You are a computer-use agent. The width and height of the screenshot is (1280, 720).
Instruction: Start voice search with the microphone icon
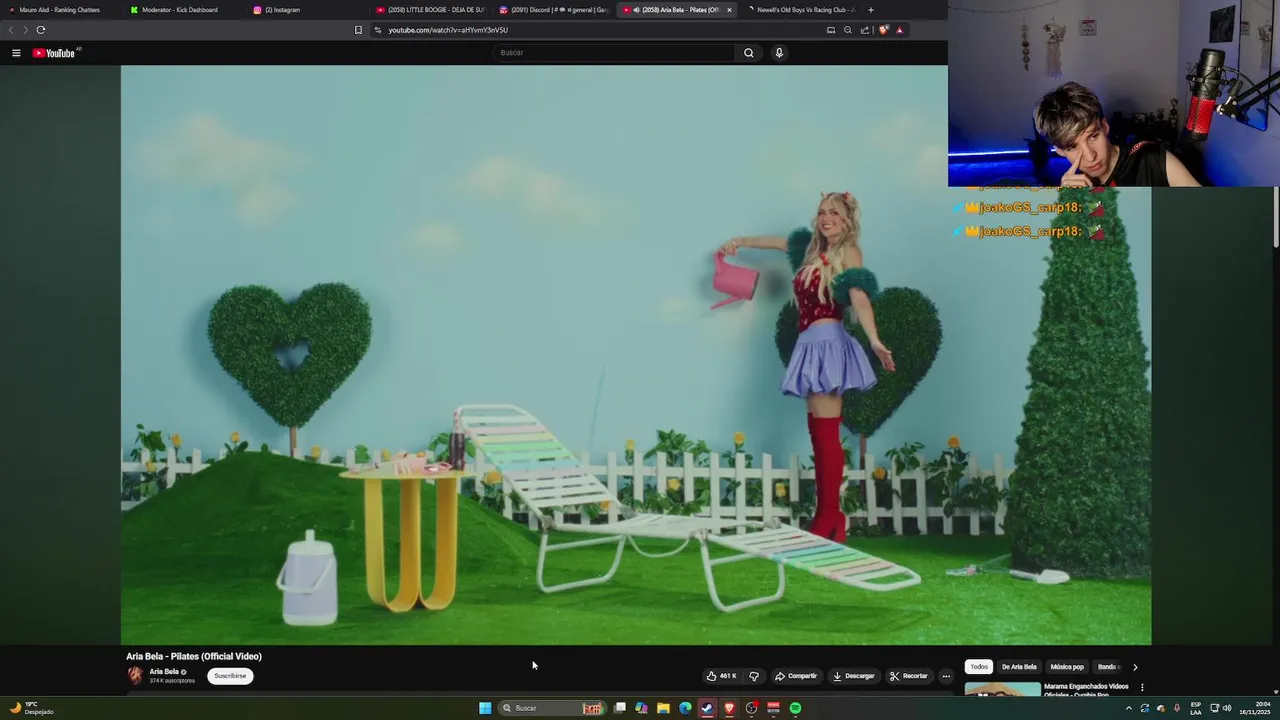click(x=779, y=53)
